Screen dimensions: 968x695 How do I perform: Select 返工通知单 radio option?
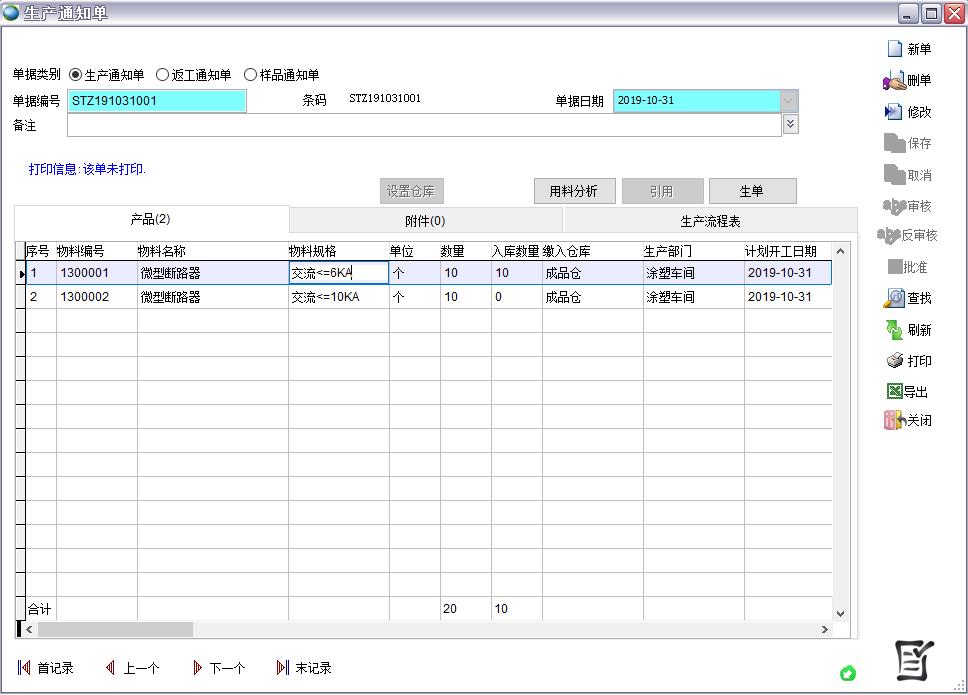(163, 75)
